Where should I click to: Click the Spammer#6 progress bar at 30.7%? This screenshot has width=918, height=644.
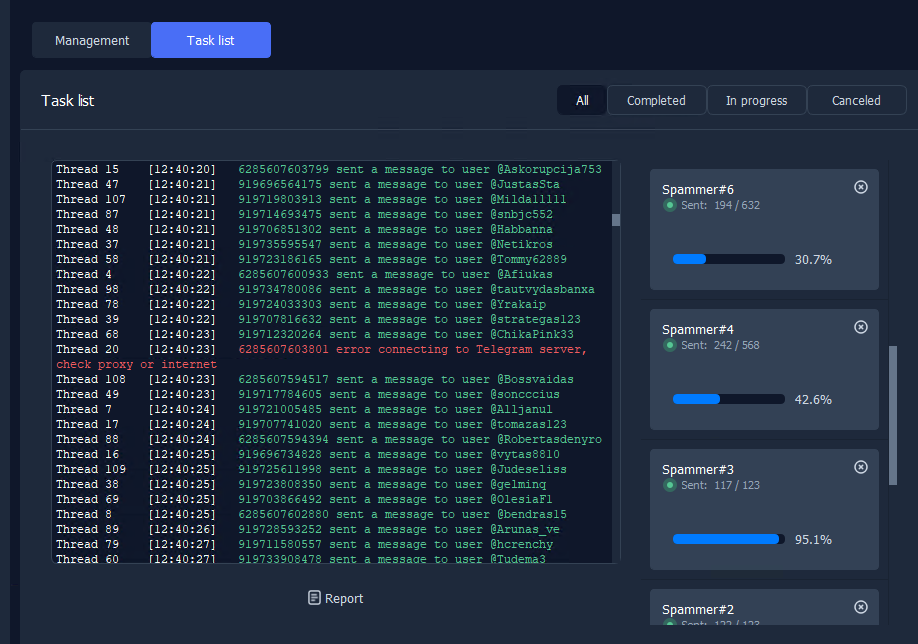coord(728,259)
